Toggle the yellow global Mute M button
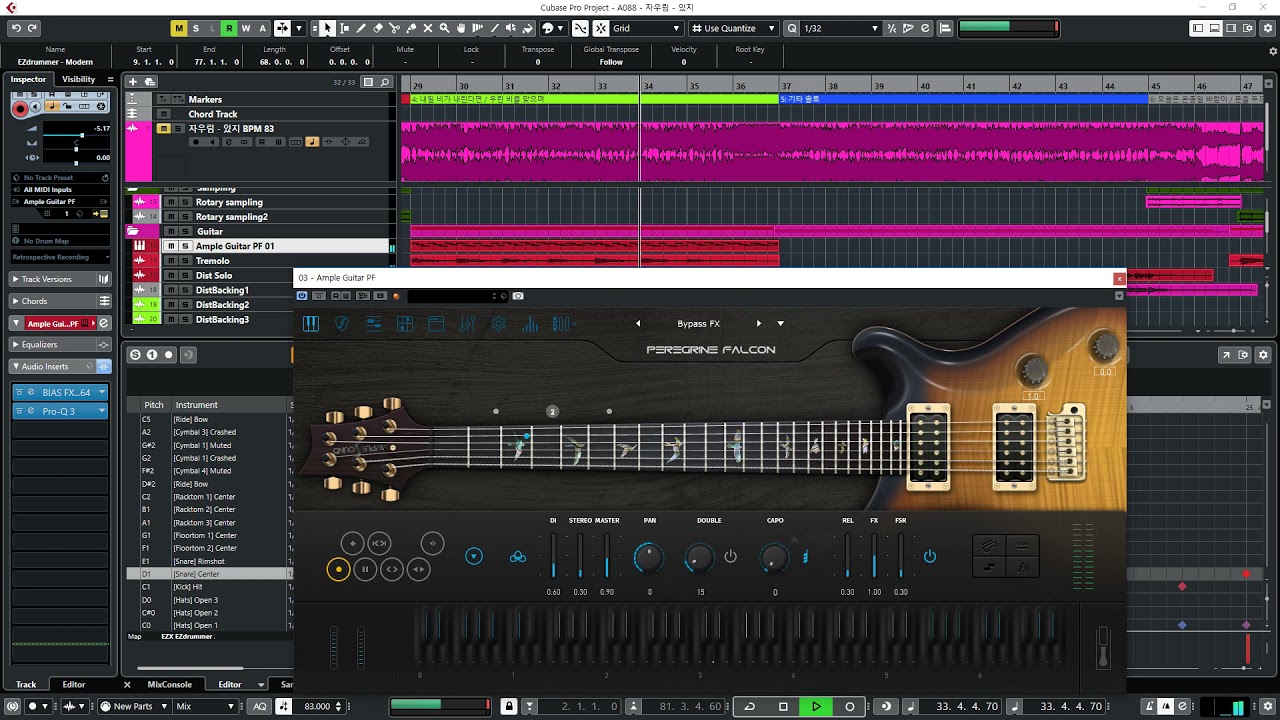The height and width of the screenshot is (720, 1280). pyautogui.click(x=179, y=28)
